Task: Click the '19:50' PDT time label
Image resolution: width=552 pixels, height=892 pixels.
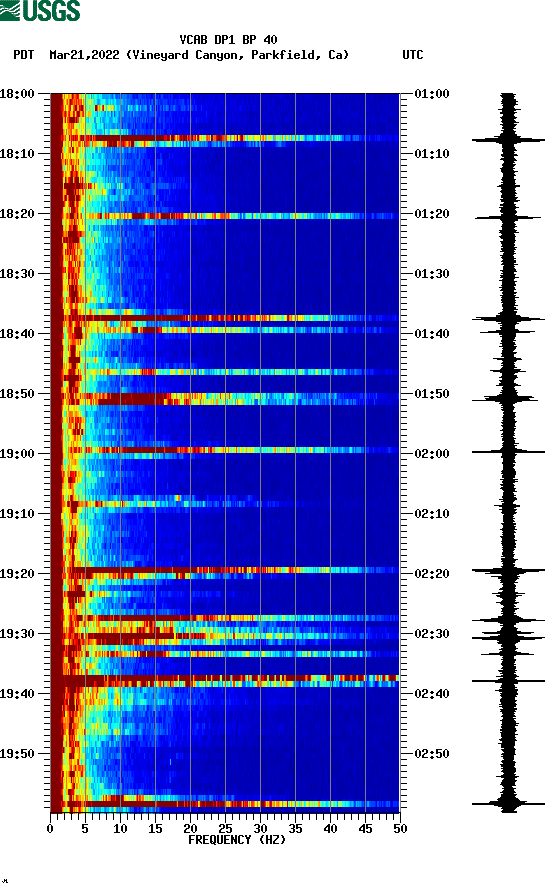Action: coord(17,754)
